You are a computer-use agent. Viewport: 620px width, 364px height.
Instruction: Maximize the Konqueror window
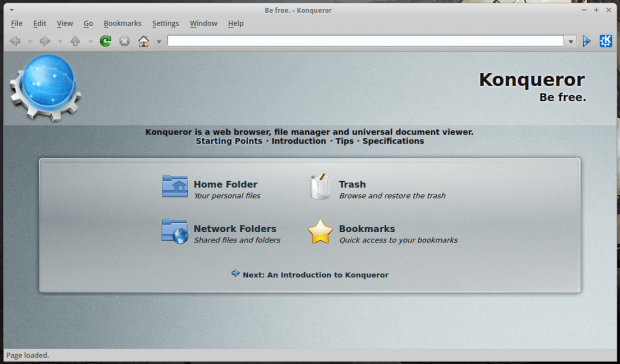click(596, 10)
